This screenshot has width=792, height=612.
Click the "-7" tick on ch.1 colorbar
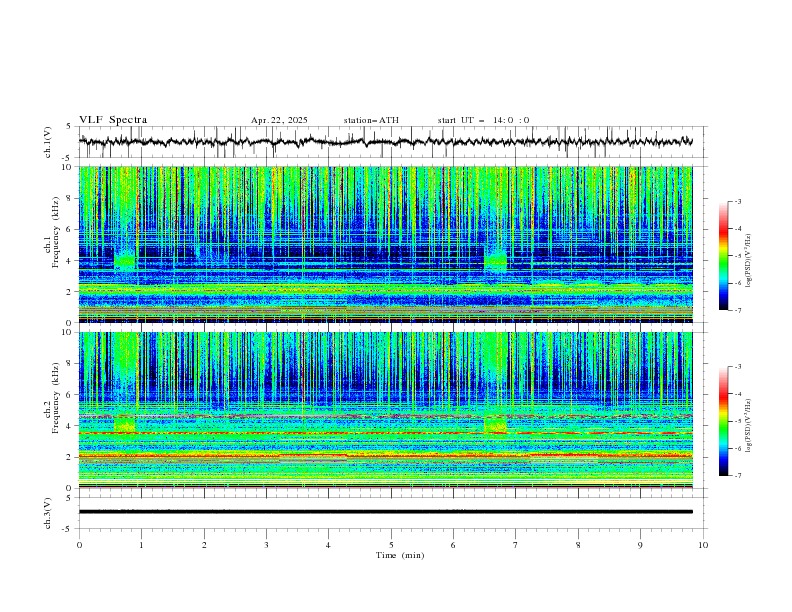pyautogui.click(x=738, y=311)
